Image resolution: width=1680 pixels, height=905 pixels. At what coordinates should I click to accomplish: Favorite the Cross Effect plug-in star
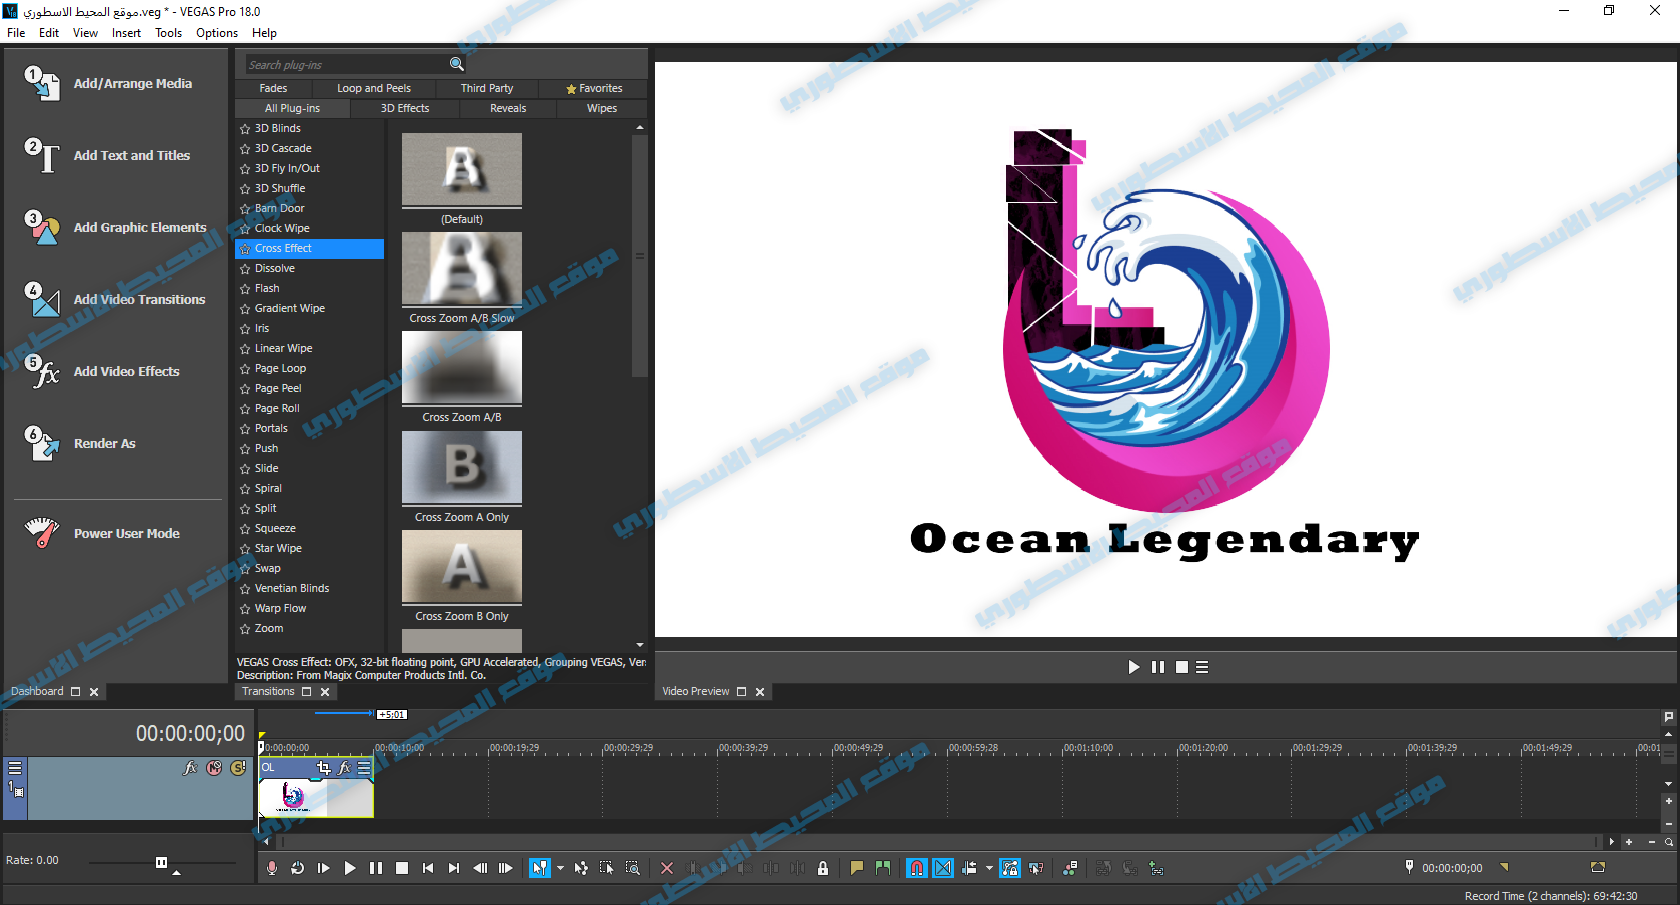tap(245, 249)
